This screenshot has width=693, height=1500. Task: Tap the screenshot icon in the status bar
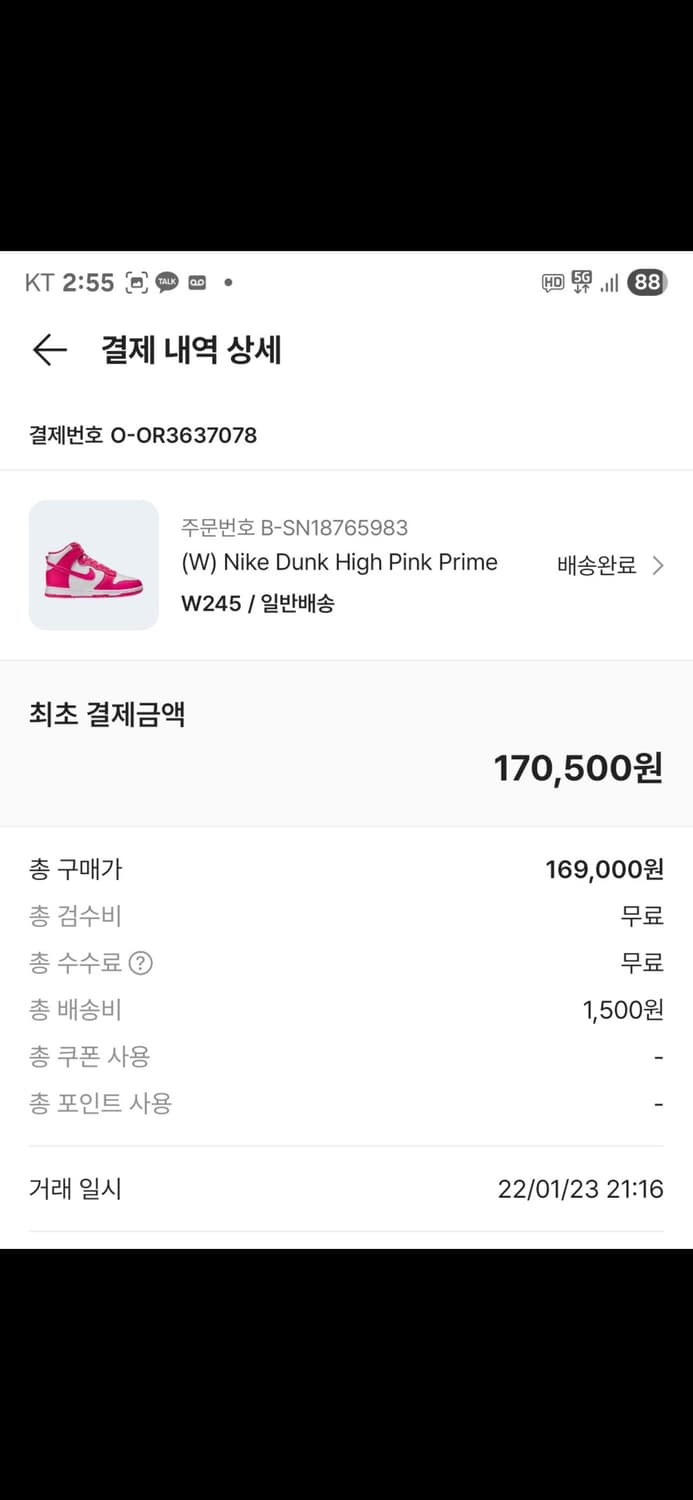(136, 282)
